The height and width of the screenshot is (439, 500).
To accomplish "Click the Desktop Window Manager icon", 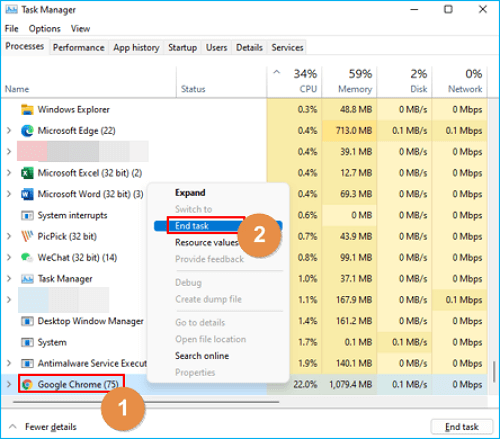I will click(x=27, y=321).
